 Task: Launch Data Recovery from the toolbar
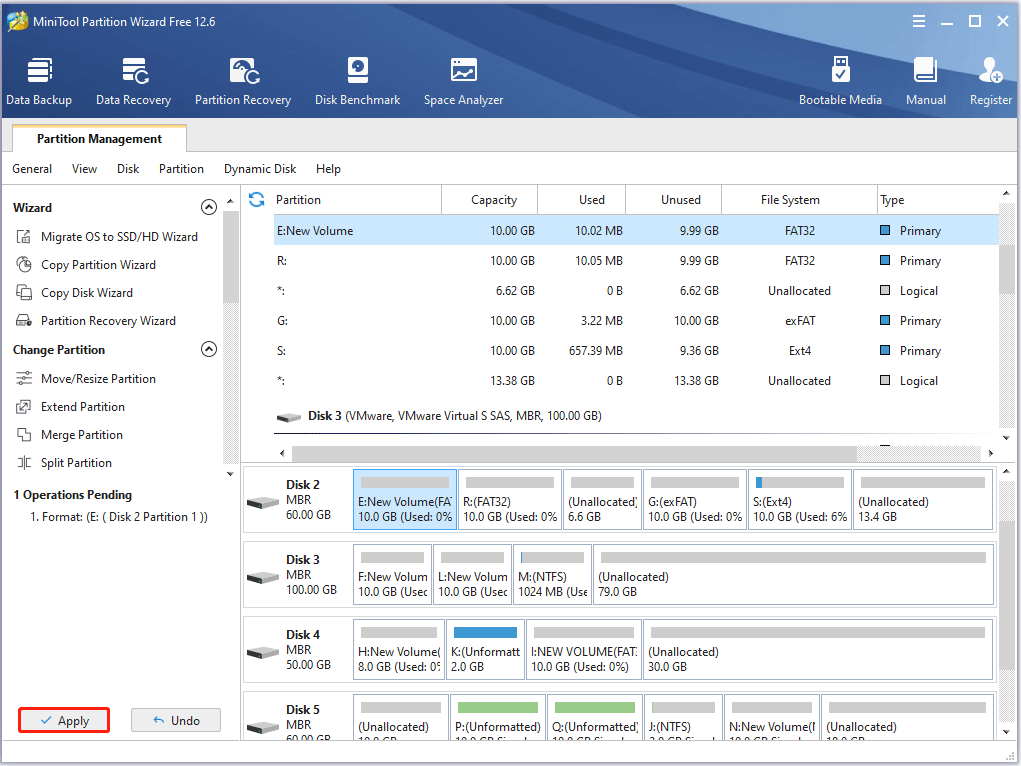(x=133, y=81)
